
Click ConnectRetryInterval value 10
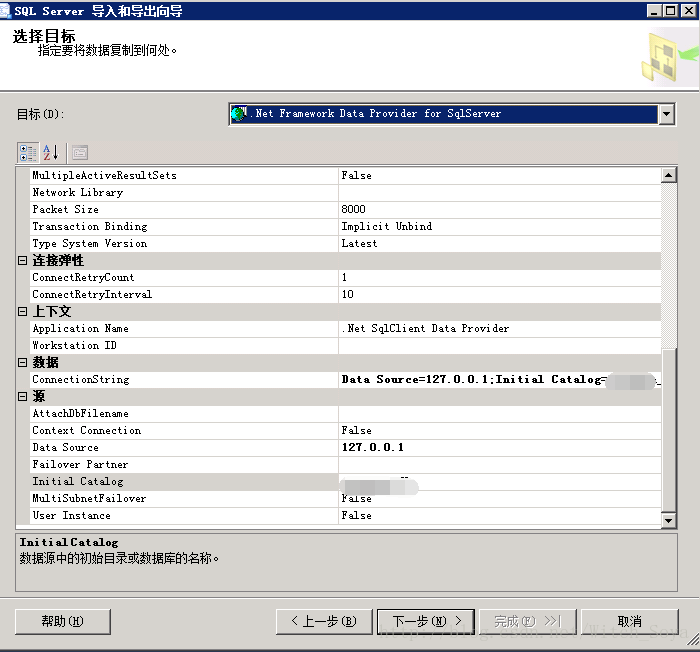coord(500,294)
